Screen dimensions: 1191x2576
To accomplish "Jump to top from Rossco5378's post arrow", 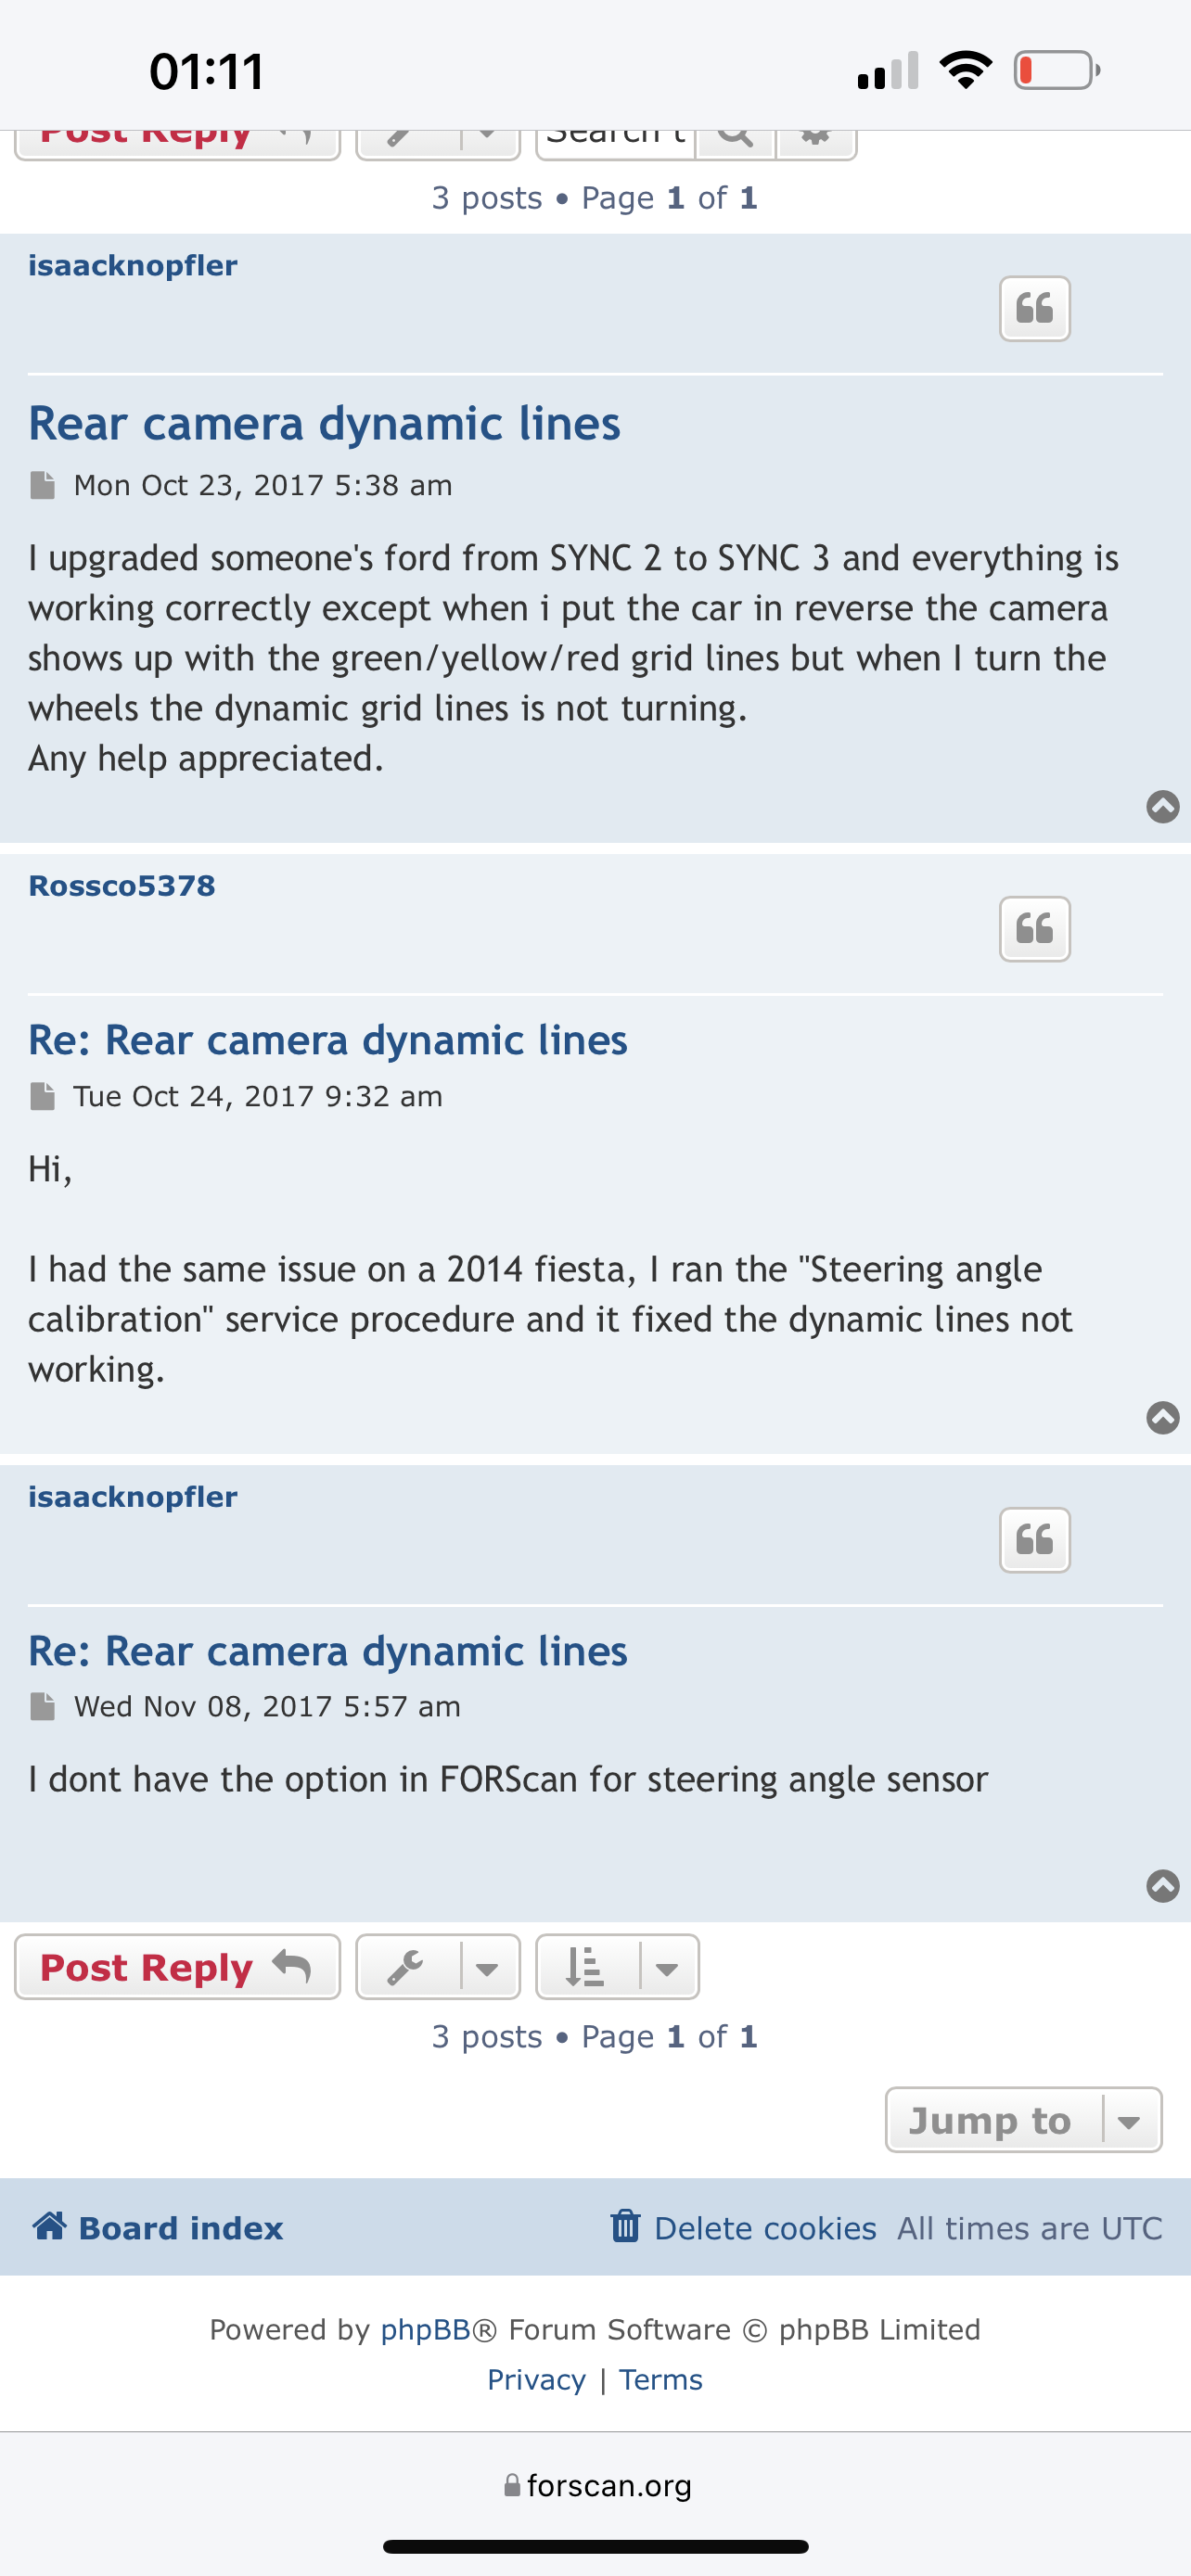I will click(x=1162, y=1417).
